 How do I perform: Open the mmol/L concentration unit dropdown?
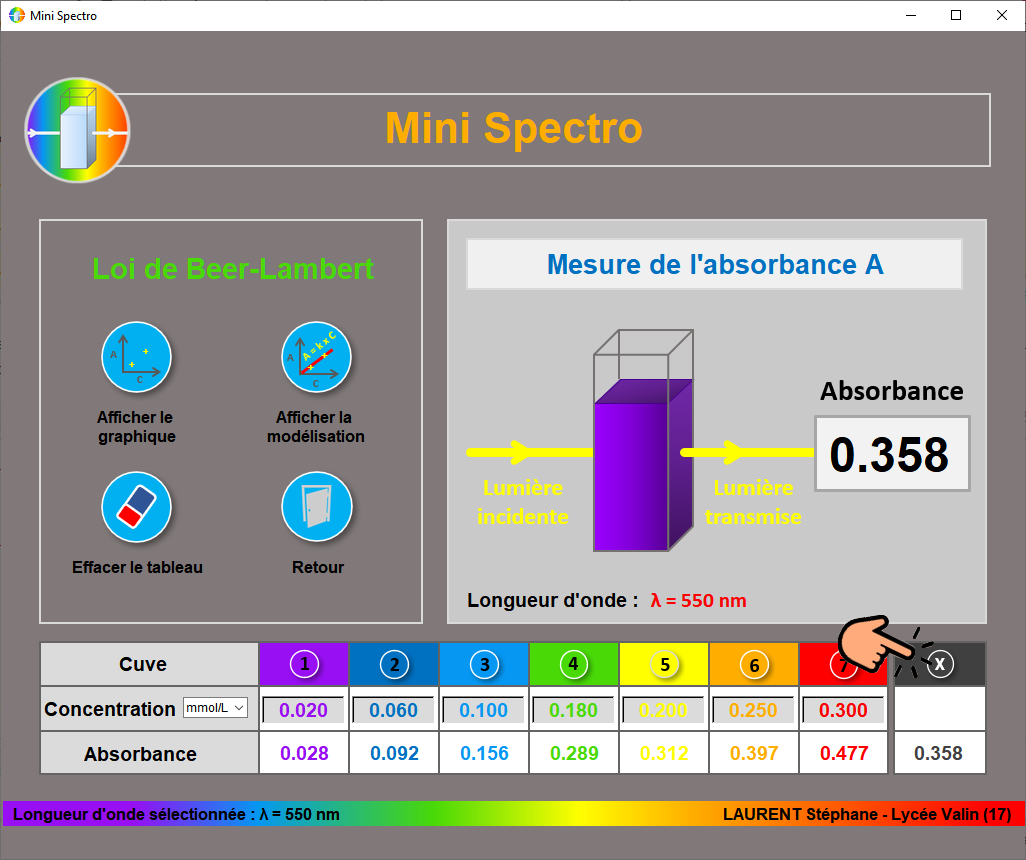(215, 709)
